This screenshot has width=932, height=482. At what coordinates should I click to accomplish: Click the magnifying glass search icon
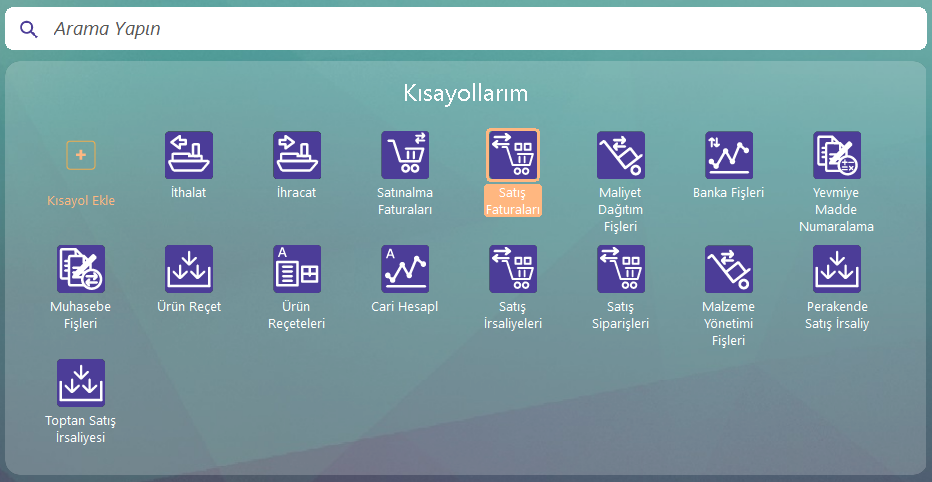coord(29,29)
